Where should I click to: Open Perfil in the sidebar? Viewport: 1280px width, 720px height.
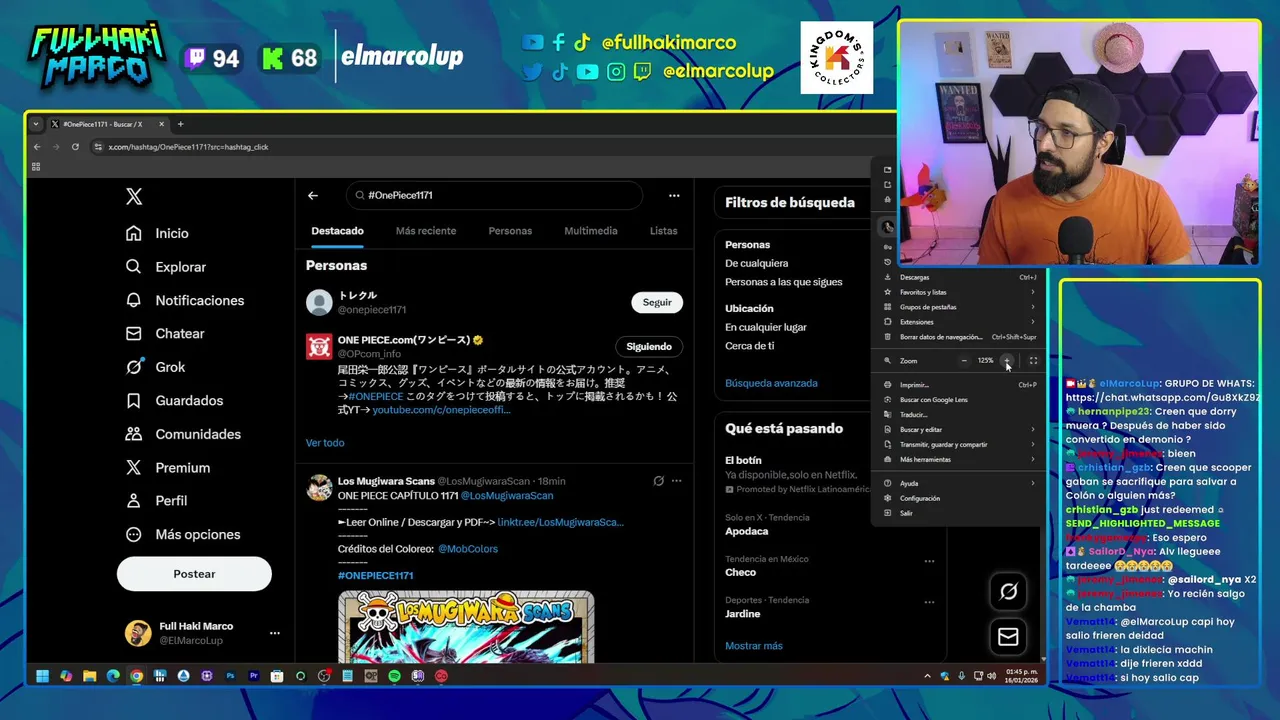(156, 500)
